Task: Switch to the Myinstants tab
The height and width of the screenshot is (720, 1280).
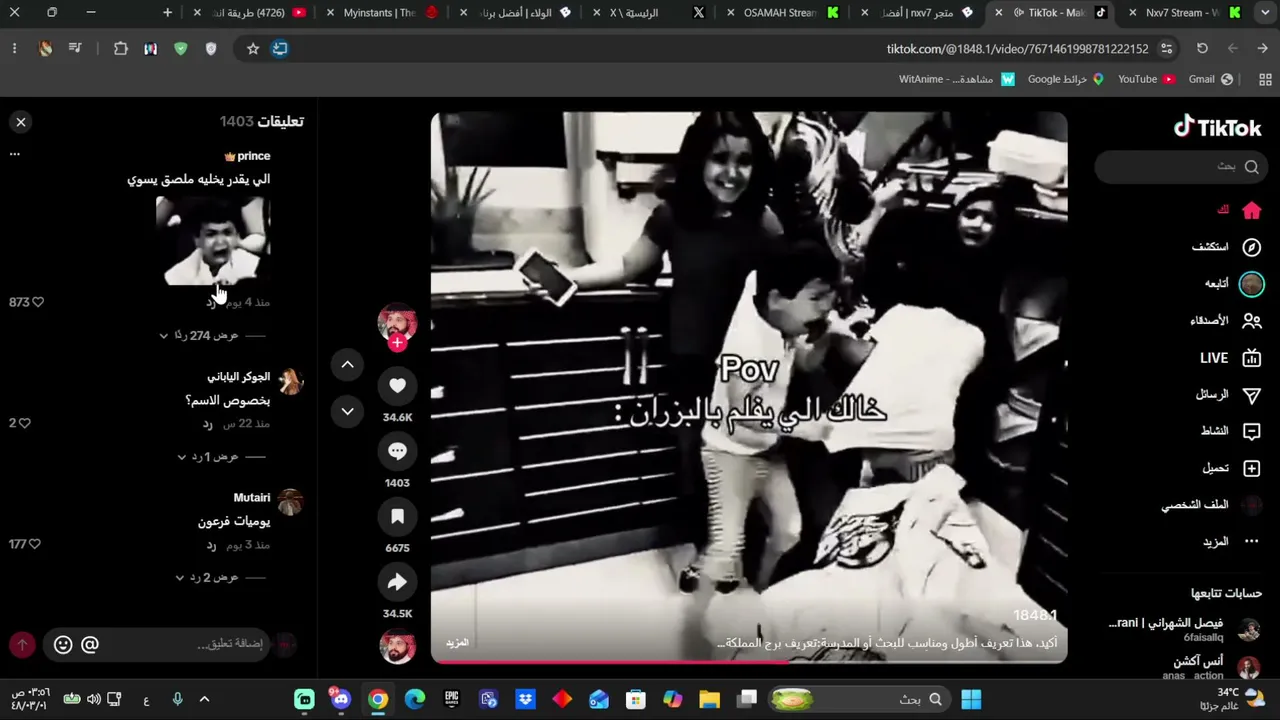Action: (383, 13)
